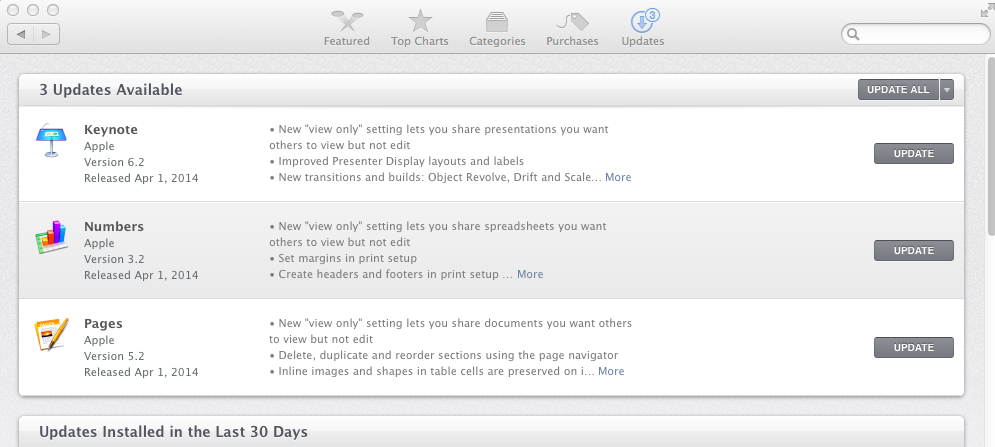Go forward with the right arrow button

47,34
